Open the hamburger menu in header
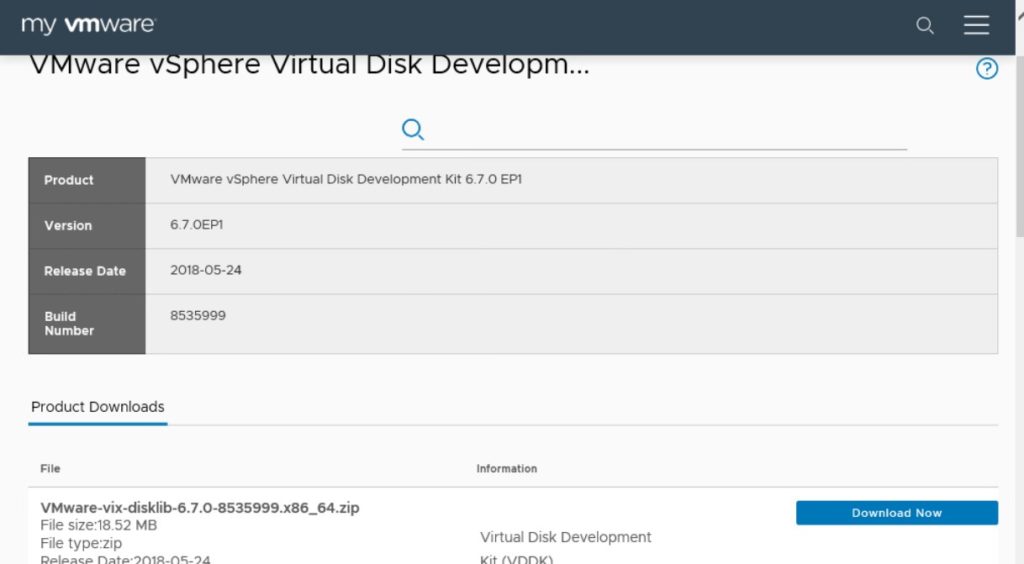This screenshot has width=1024, height=564. pyautogui.click(x=976, y=25)
